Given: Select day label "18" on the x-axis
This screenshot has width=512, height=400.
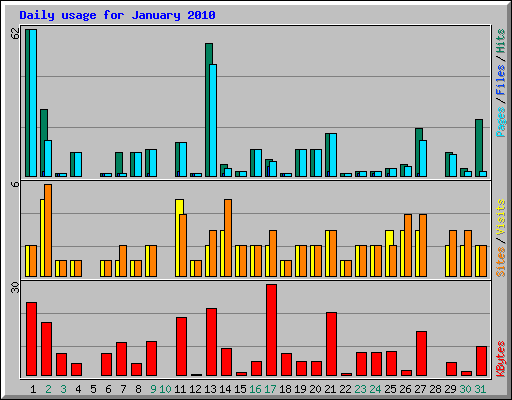Looking at the screenshot, I should (x=285, y=389).
